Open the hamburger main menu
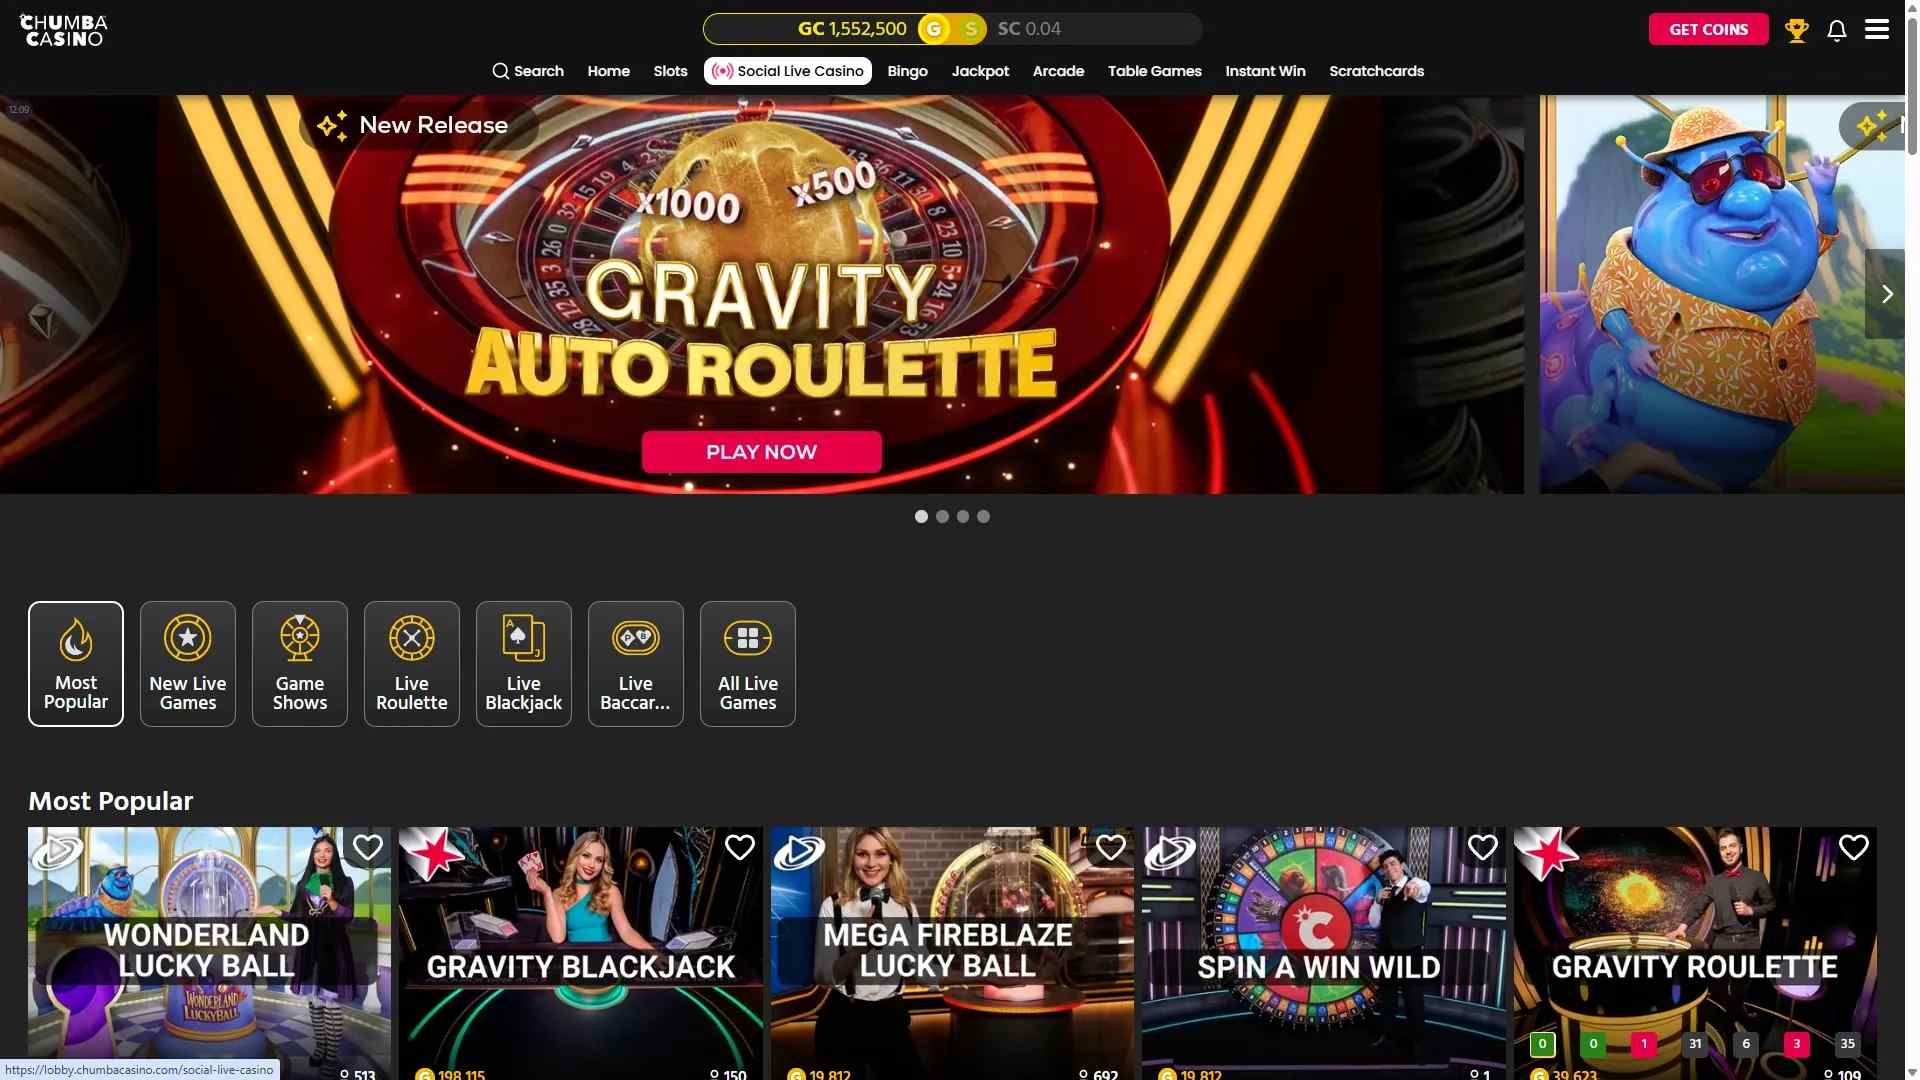 (x=1877, y=29)
